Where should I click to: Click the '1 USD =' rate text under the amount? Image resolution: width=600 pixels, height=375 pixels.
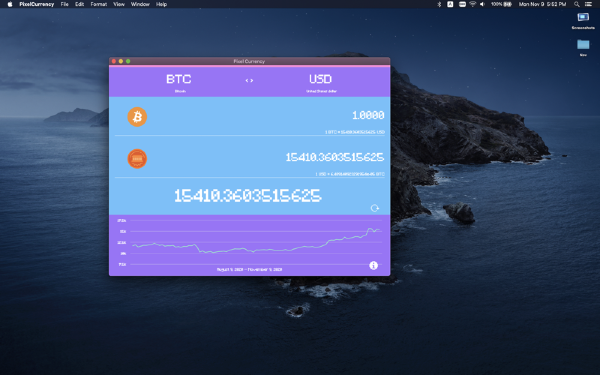pos(350,174)
